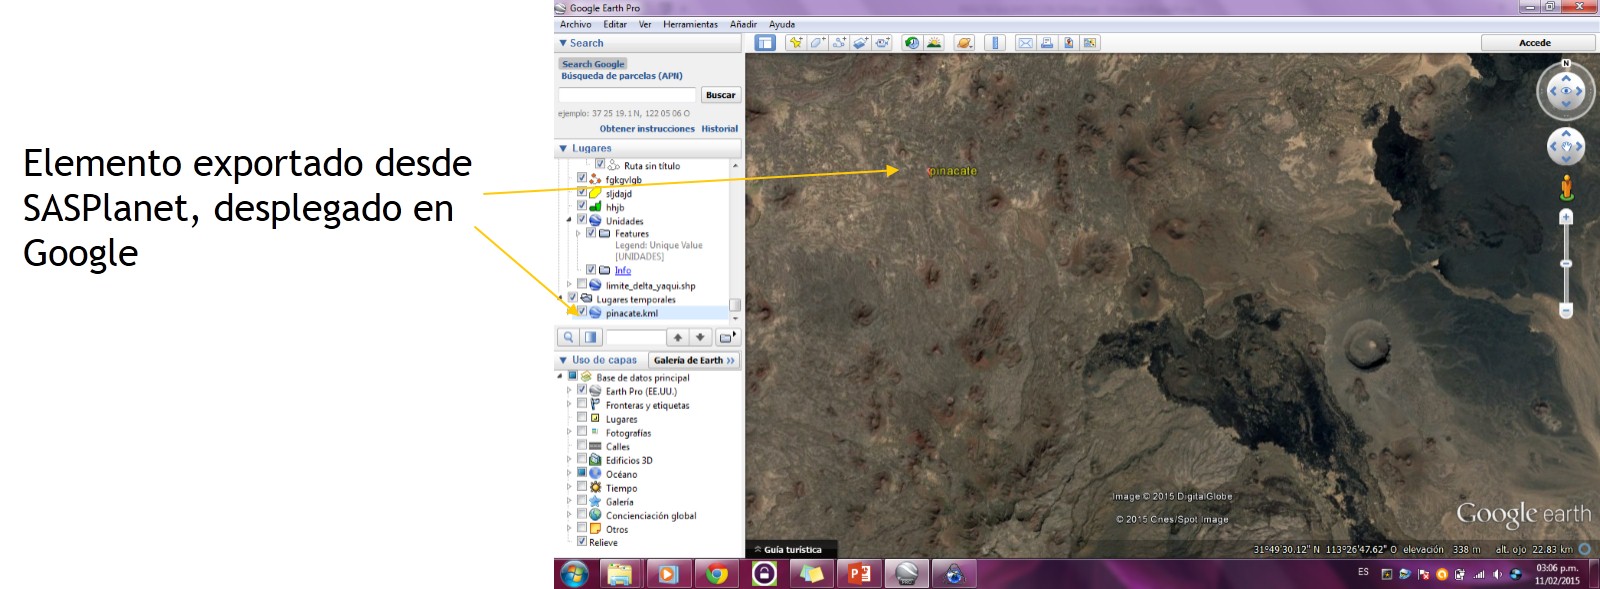The height and width of the screenshot is (589, 1600).
Task: Open the Archivo menu
Action: click(575, 25)
